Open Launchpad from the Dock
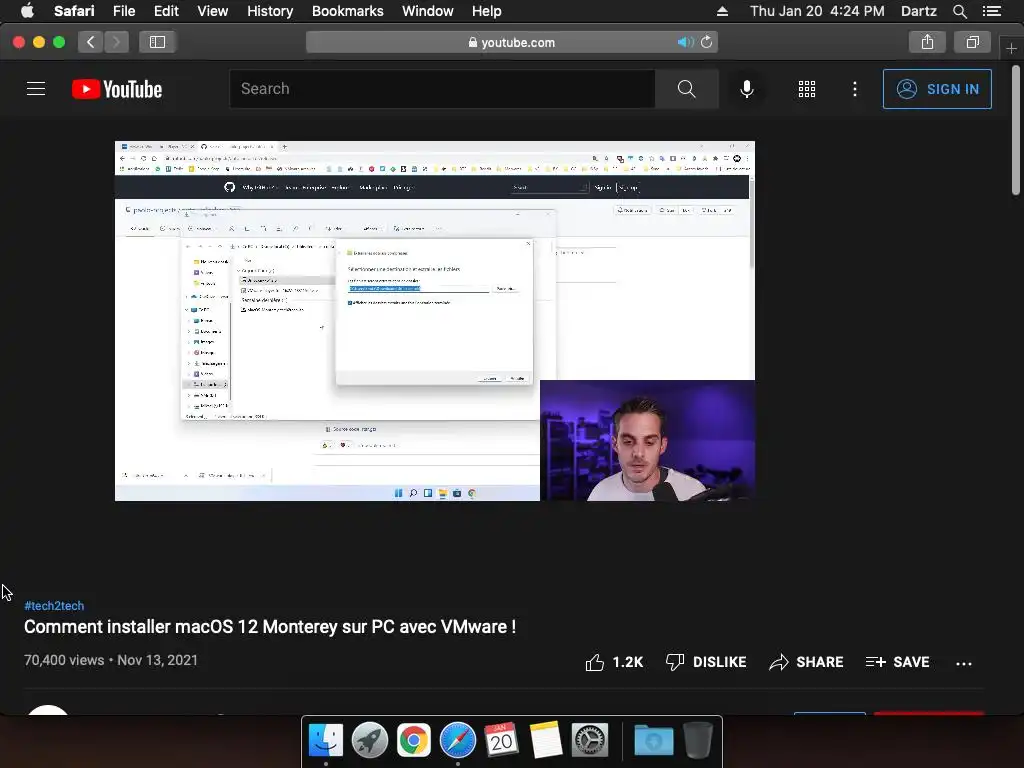 point(370,740)
